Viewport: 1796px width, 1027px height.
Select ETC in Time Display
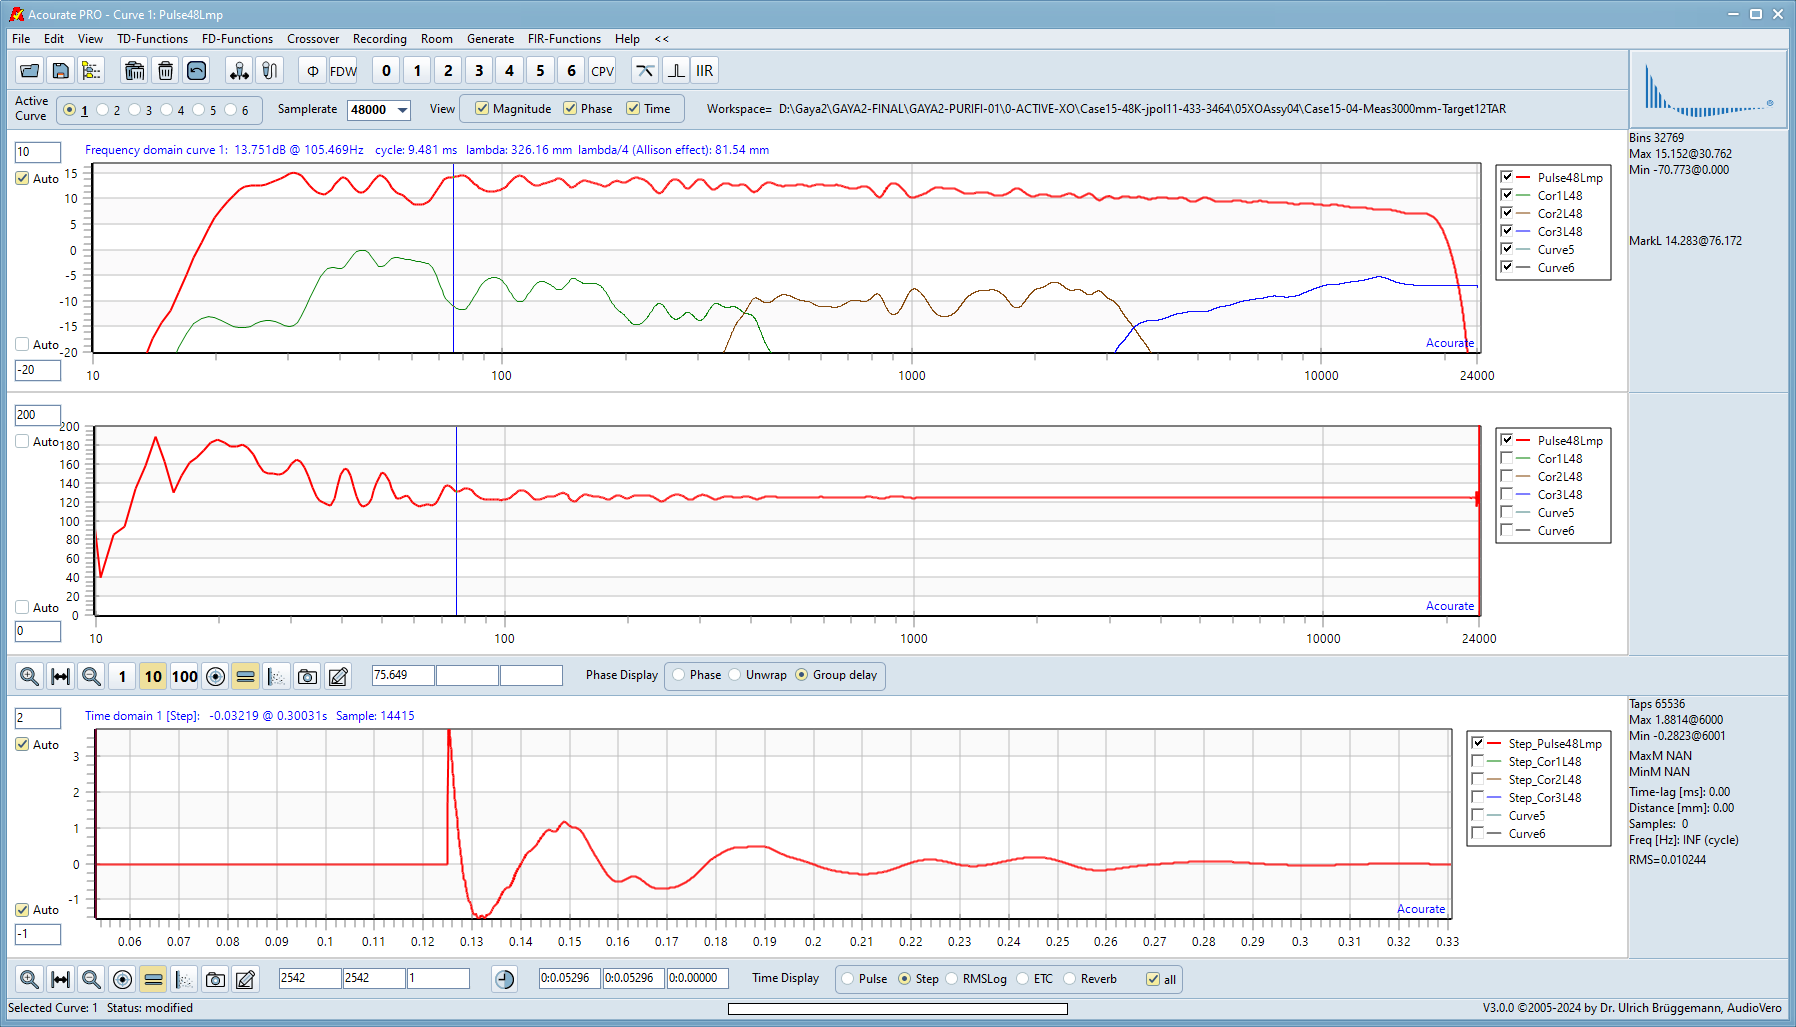(1023, 979)
